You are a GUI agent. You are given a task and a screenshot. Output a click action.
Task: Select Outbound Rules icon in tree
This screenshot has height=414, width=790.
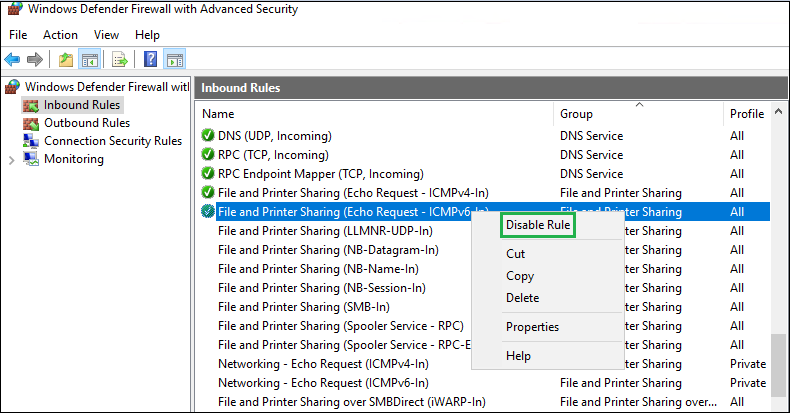pyautogui.click(x=31, y=123)
